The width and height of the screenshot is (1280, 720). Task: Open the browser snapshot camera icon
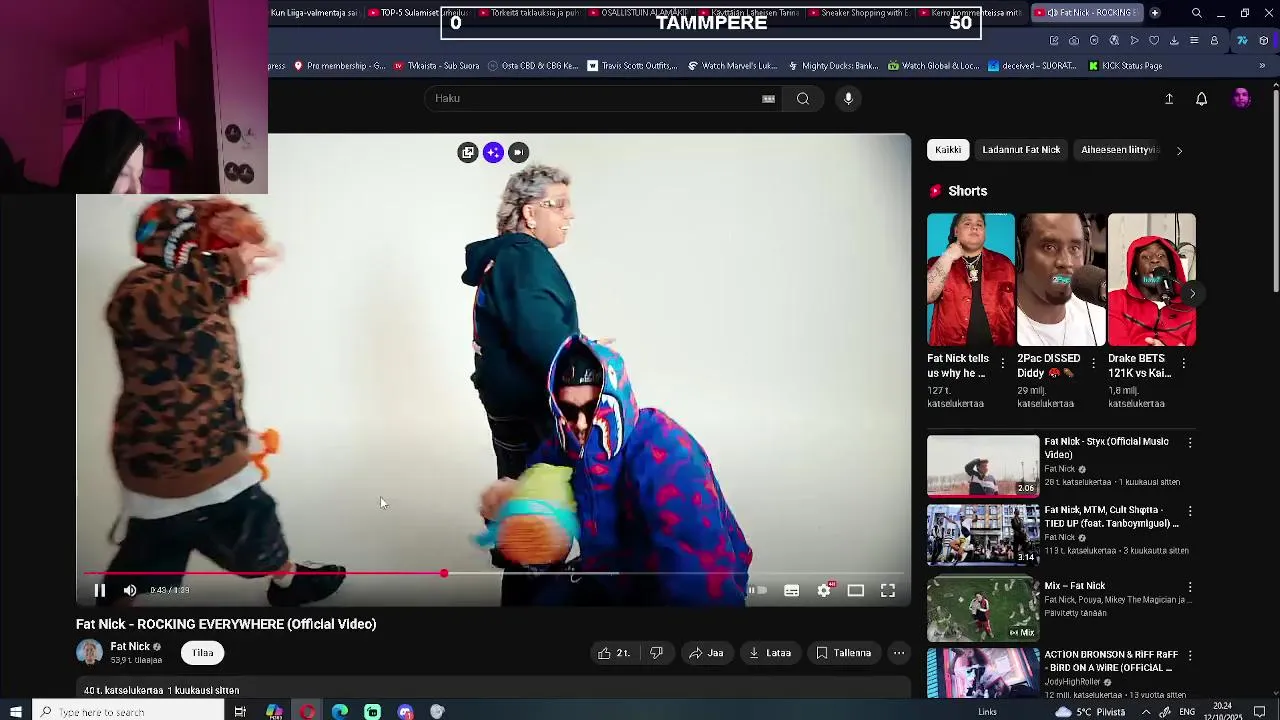click(x=1074, y=41)
